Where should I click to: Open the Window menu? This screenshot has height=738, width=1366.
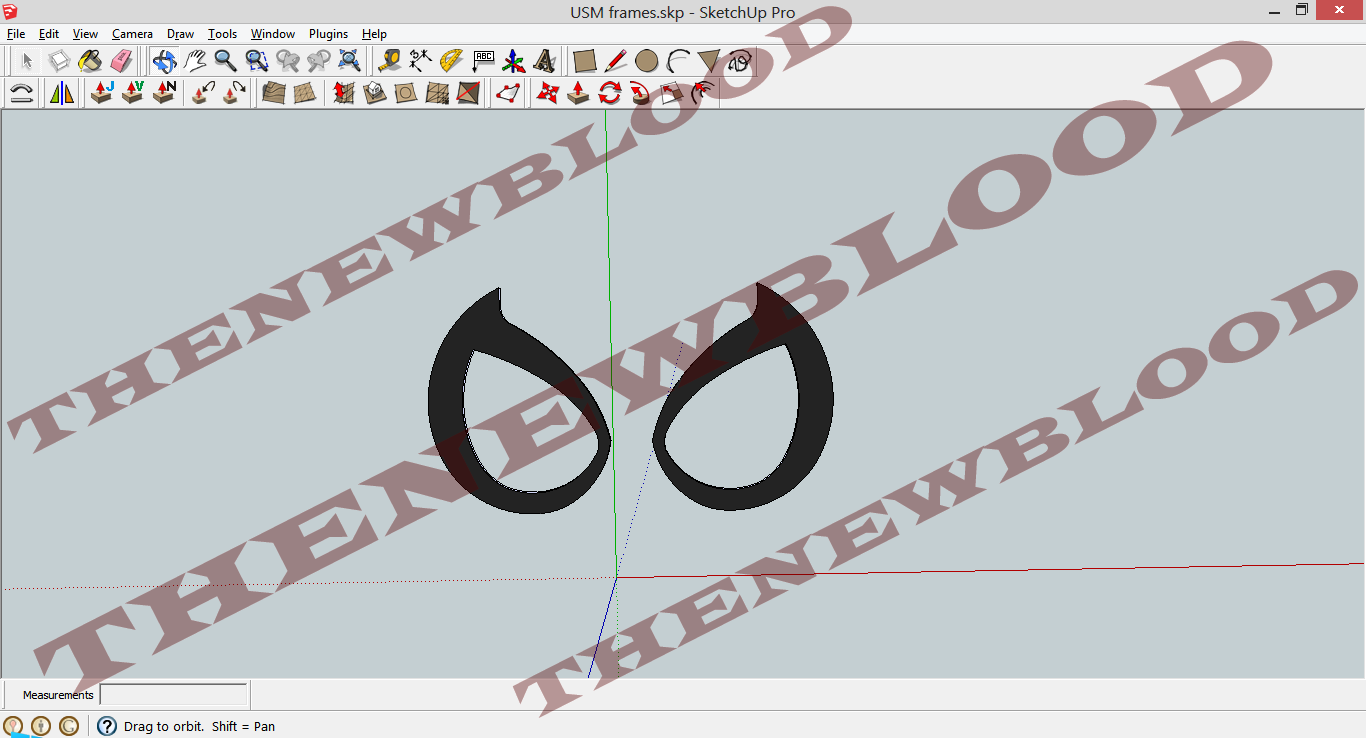(273, 34)
